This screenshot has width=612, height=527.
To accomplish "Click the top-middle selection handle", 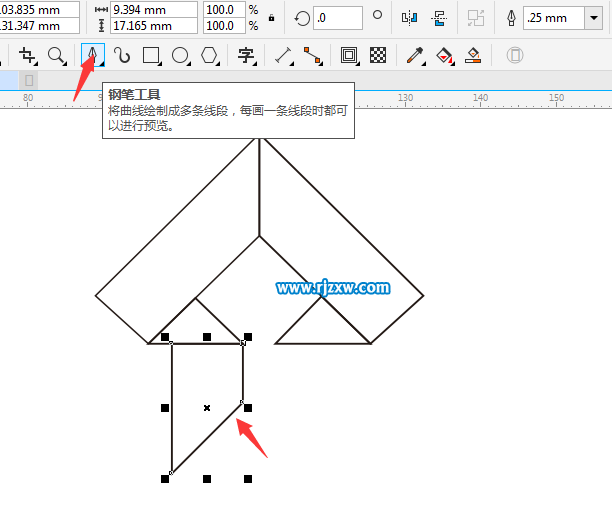I will pos(207,337).
